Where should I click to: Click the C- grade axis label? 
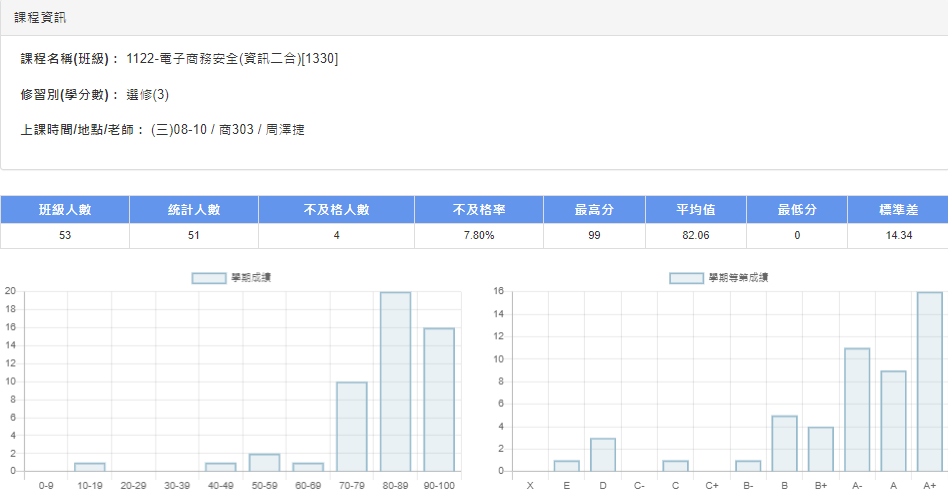pyautogui.click(x=639, y=486)
